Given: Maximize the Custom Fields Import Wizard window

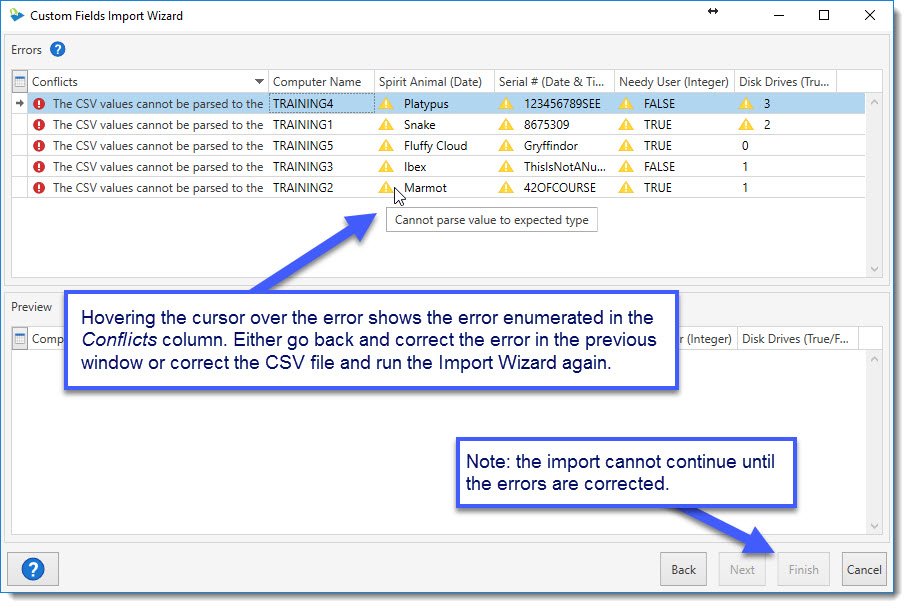Looking at the screenshot, I should pos(824,15).
